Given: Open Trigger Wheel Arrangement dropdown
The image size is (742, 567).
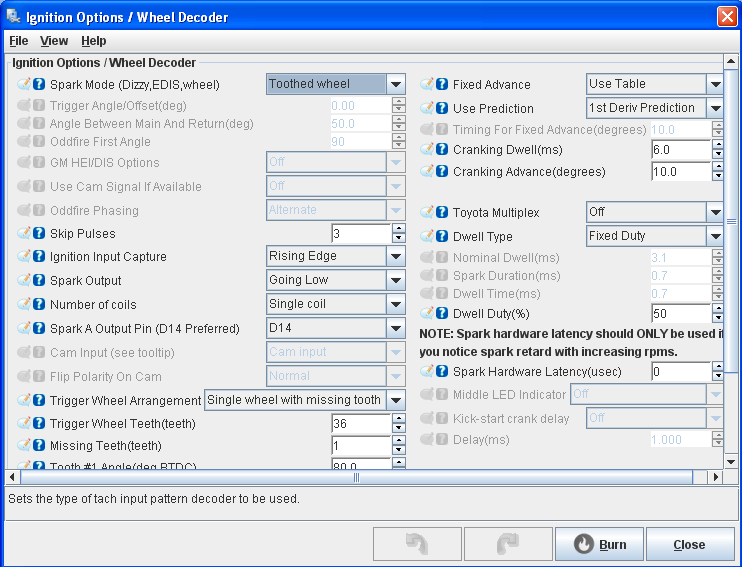Looking at the screenshot, I should (395, 400).
